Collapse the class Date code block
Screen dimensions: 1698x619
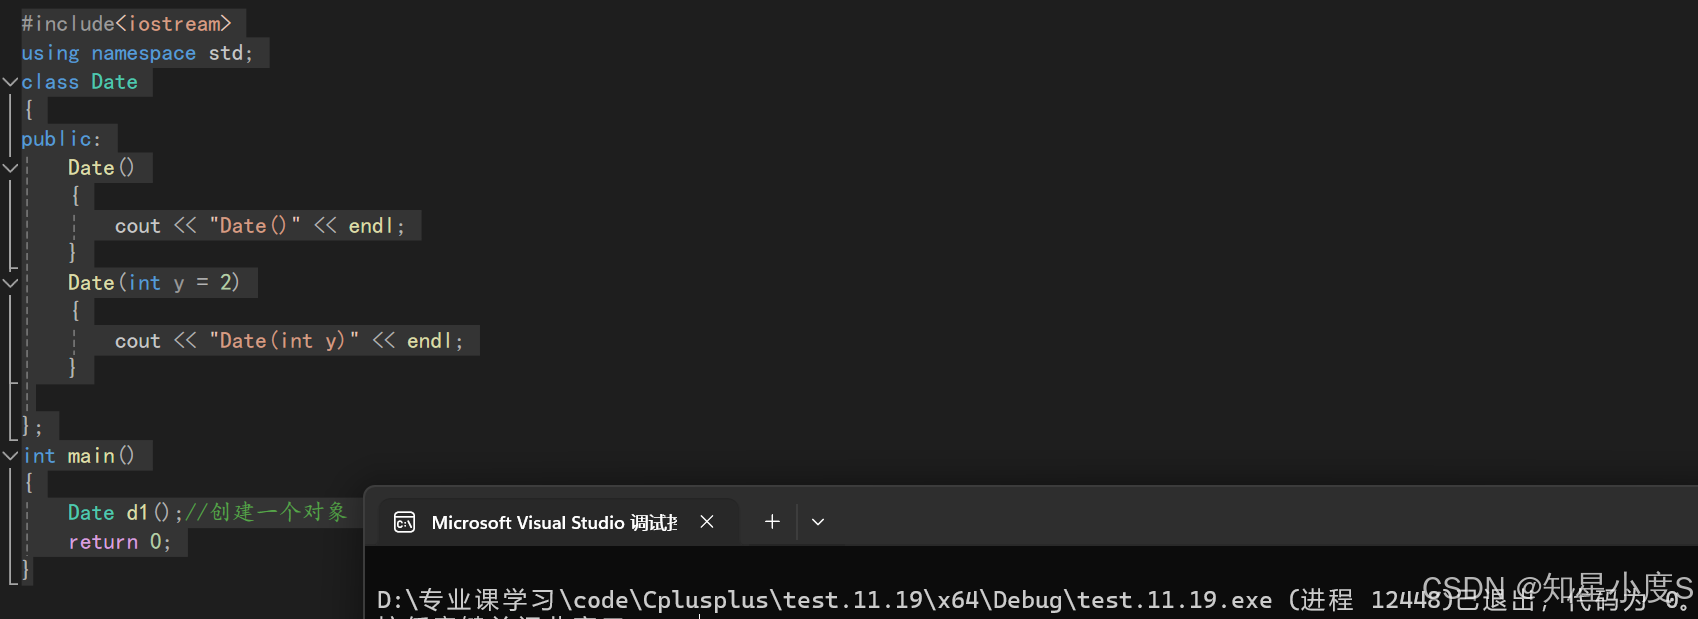10,82
